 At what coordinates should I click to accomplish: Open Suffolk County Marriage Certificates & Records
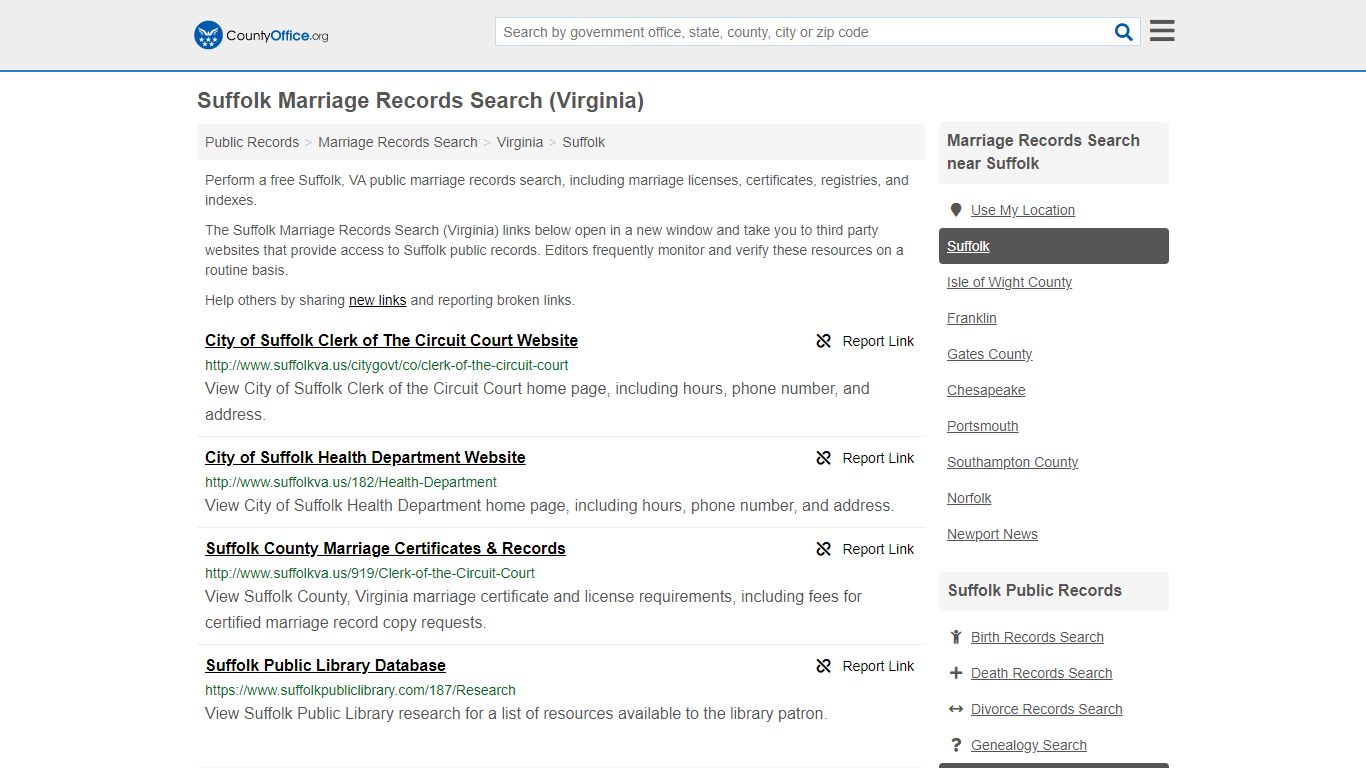[386, 548]
